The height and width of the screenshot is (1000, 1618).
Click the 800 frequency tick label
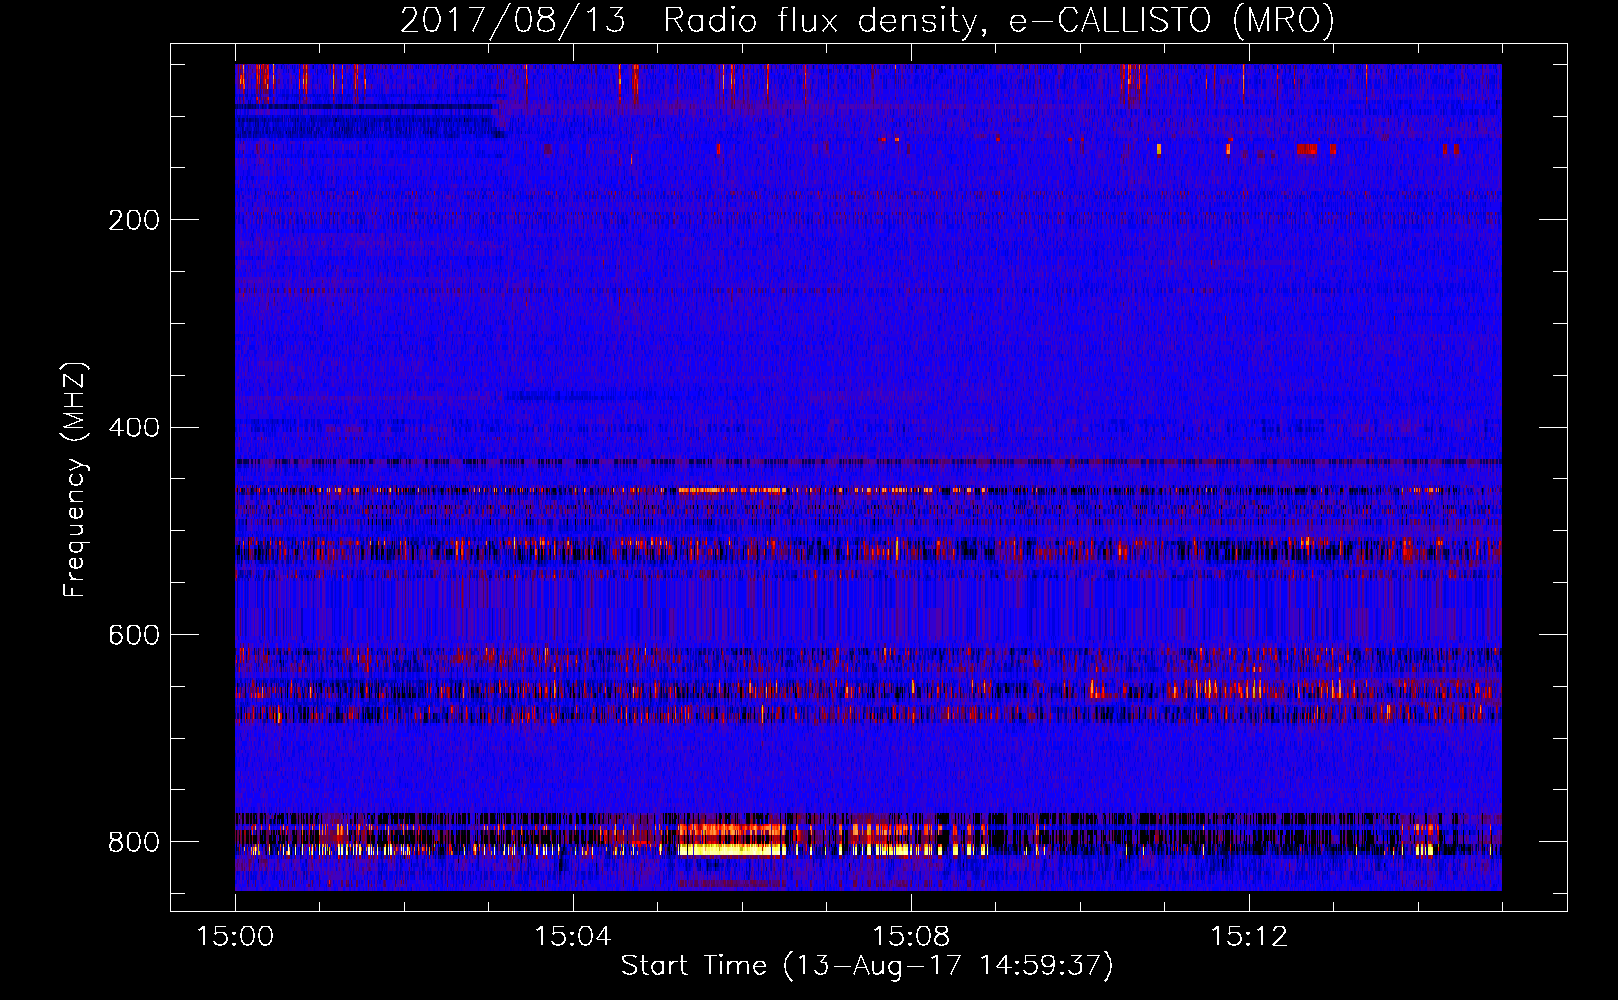click(x=134, y=842)
